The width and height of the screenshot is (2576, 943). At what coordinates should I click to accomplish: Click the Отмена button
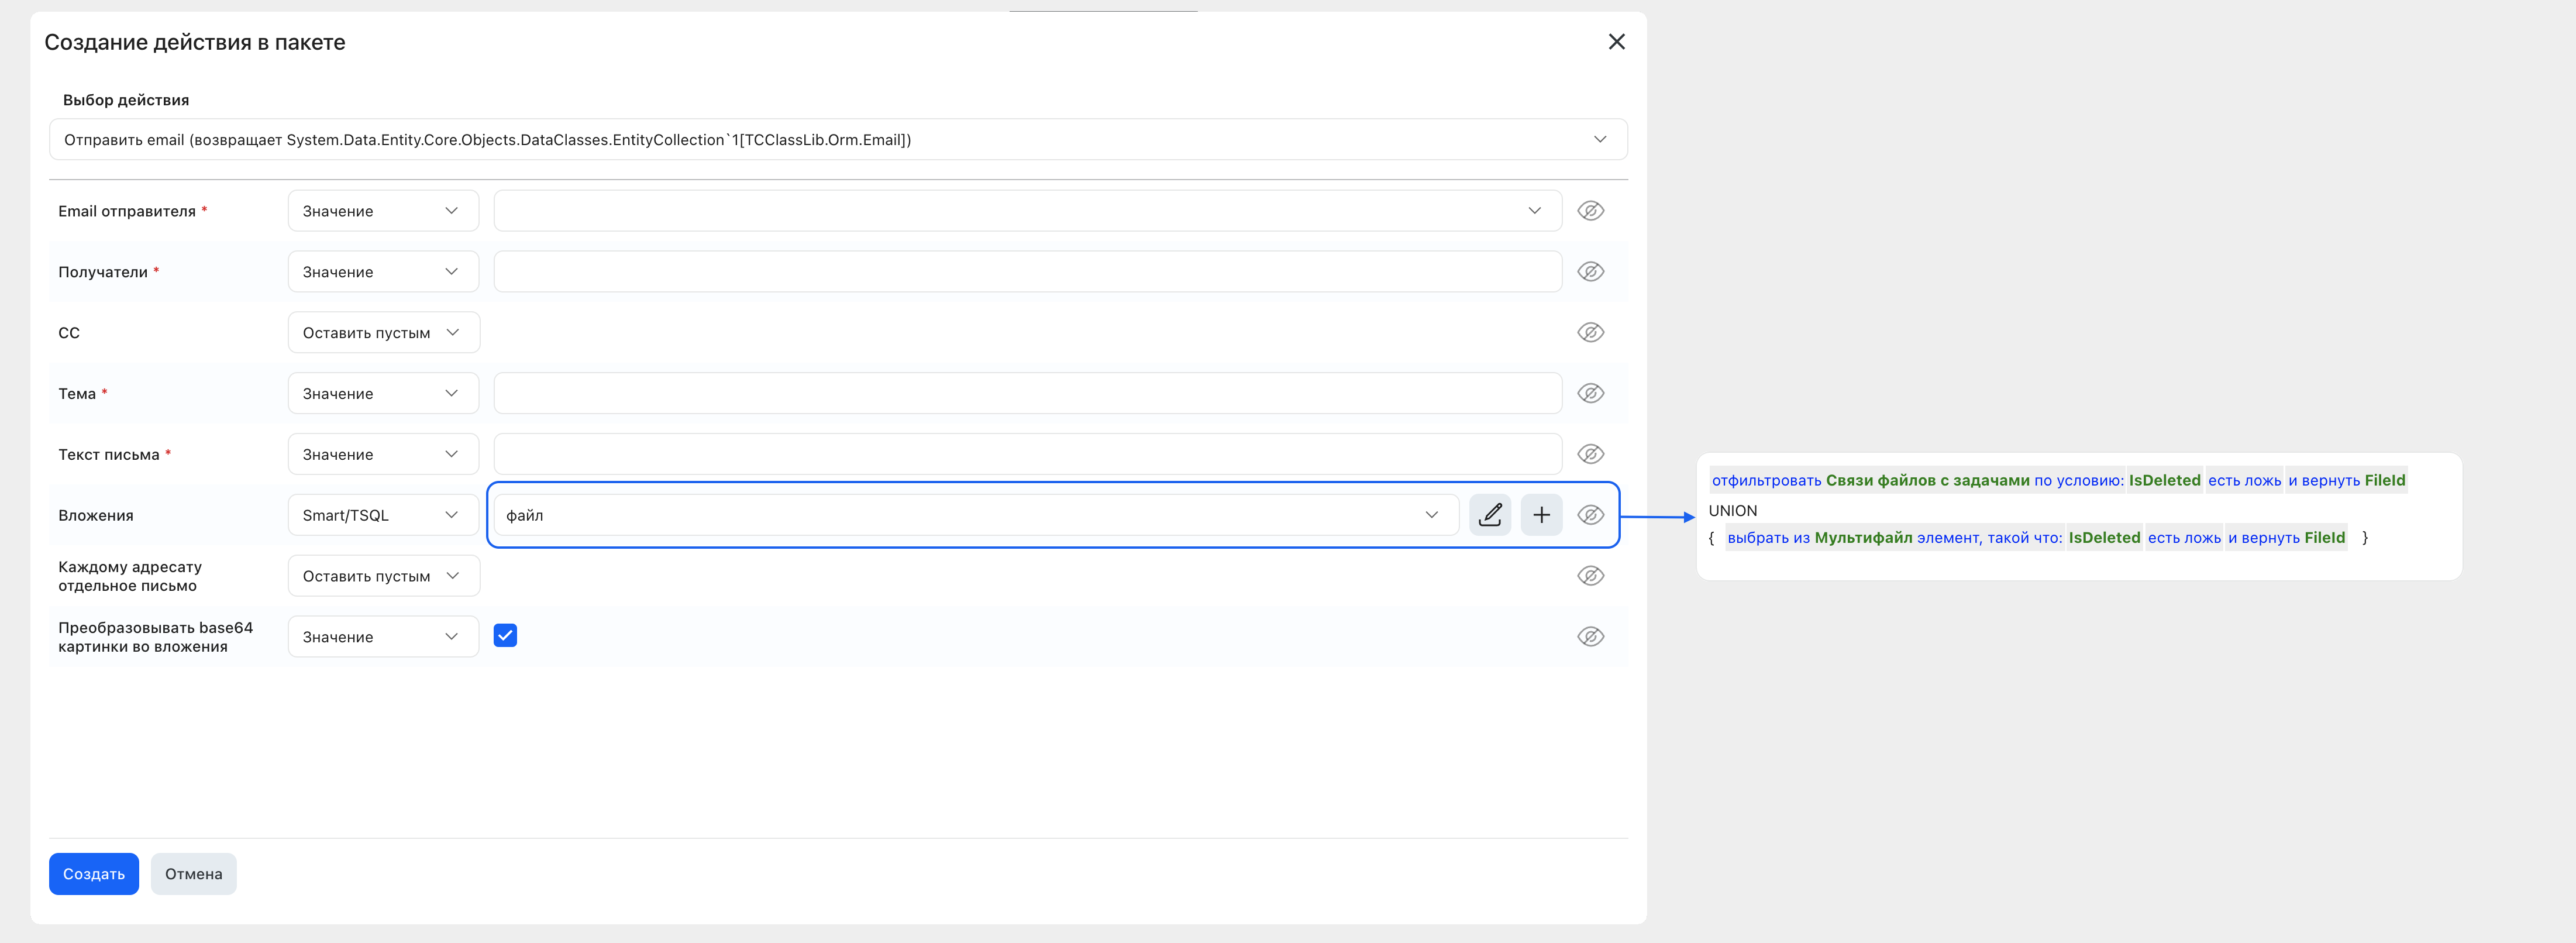tap(193, 875)
